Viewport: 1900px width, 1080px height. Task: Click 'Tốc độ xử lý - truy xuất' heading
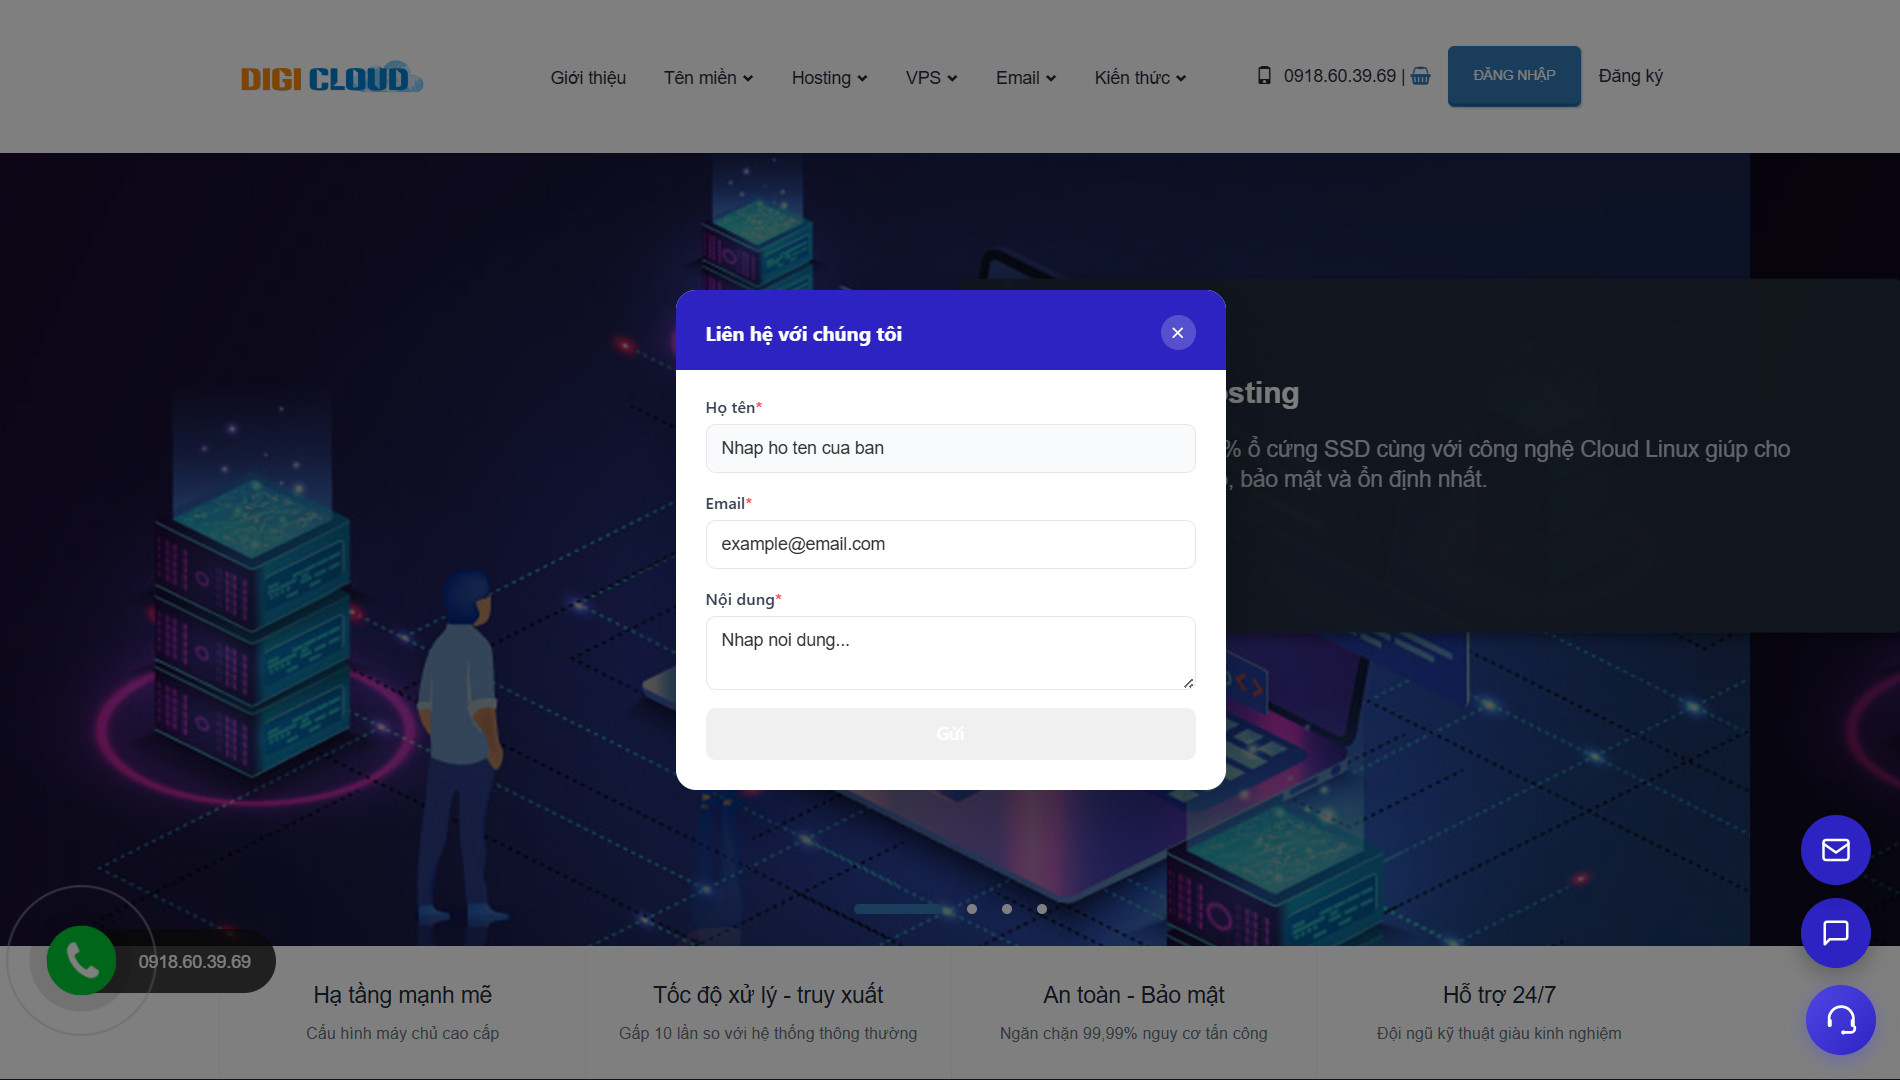768,995
